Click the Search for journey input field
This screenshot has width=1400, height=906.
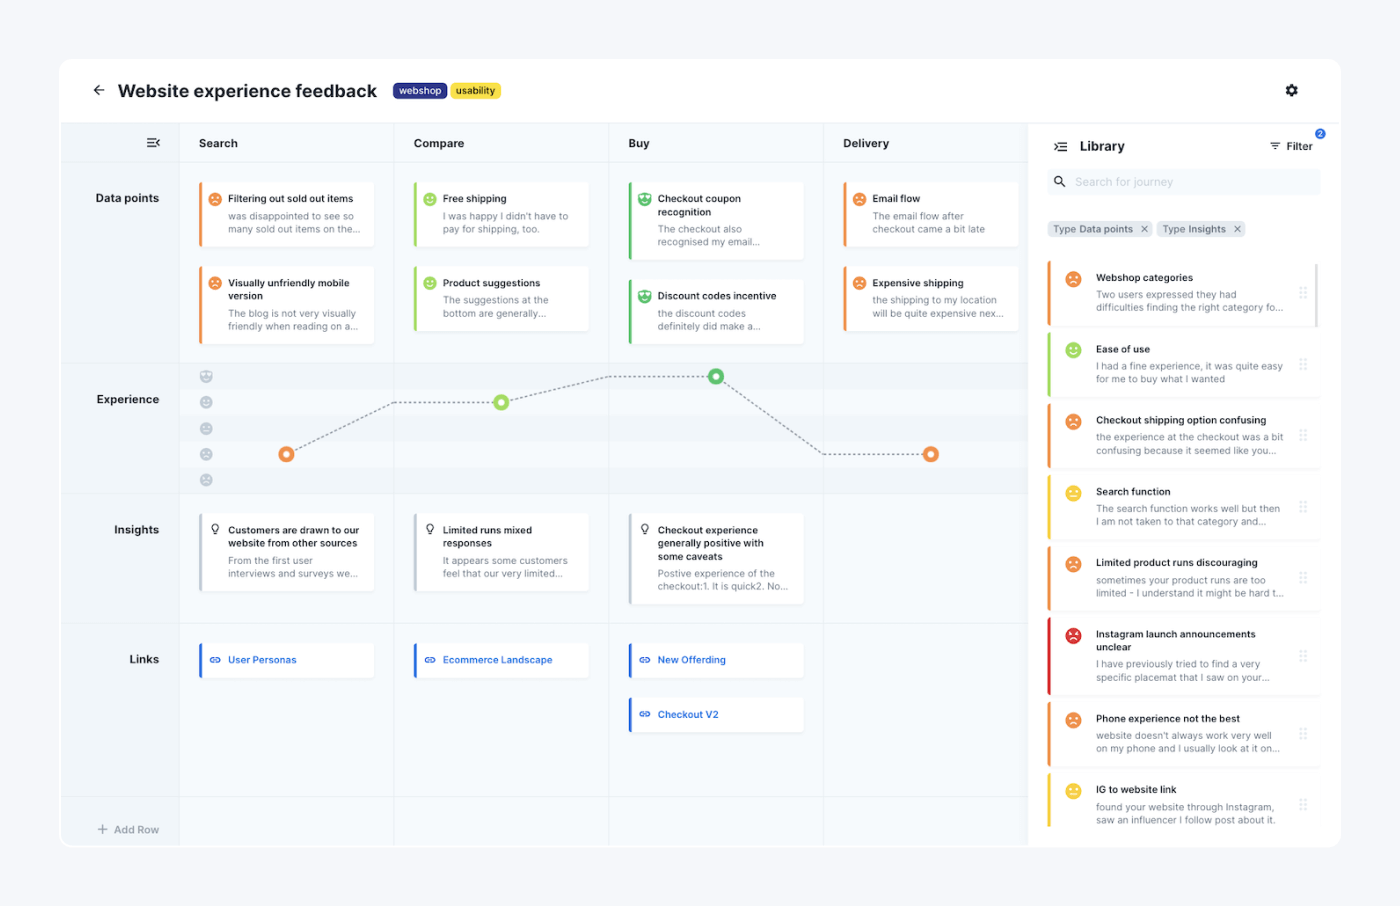tap(1180, 181)
